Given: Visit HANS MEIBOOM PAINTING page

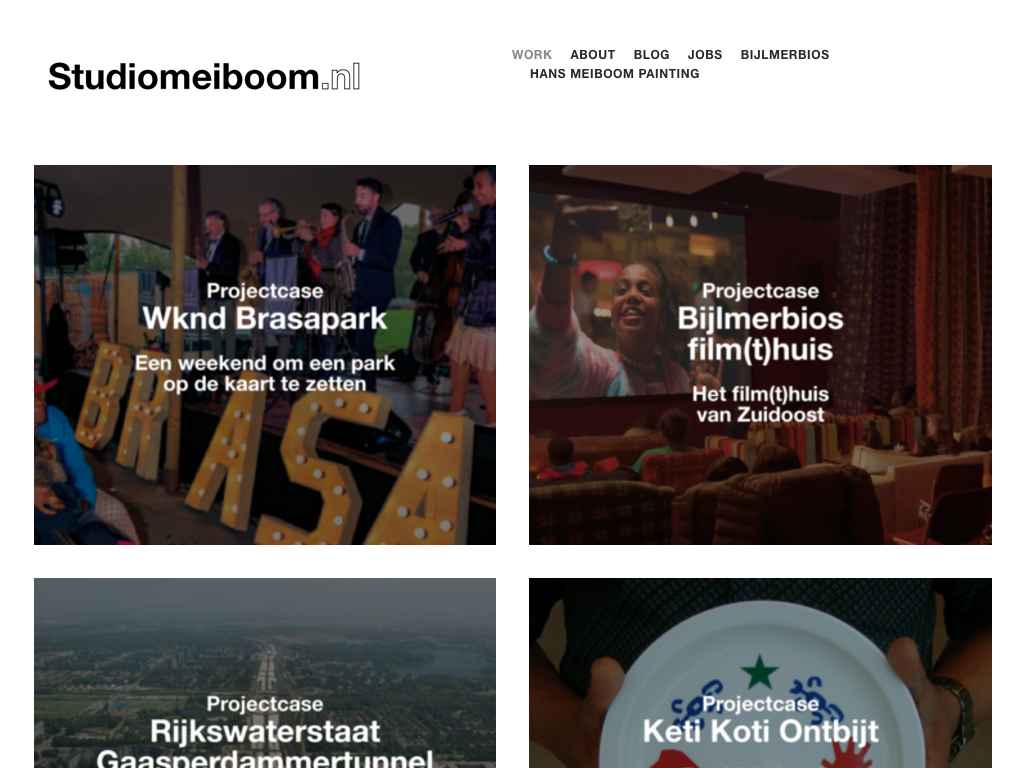Looking at the screenshot, I should click(x=615, y=74).
